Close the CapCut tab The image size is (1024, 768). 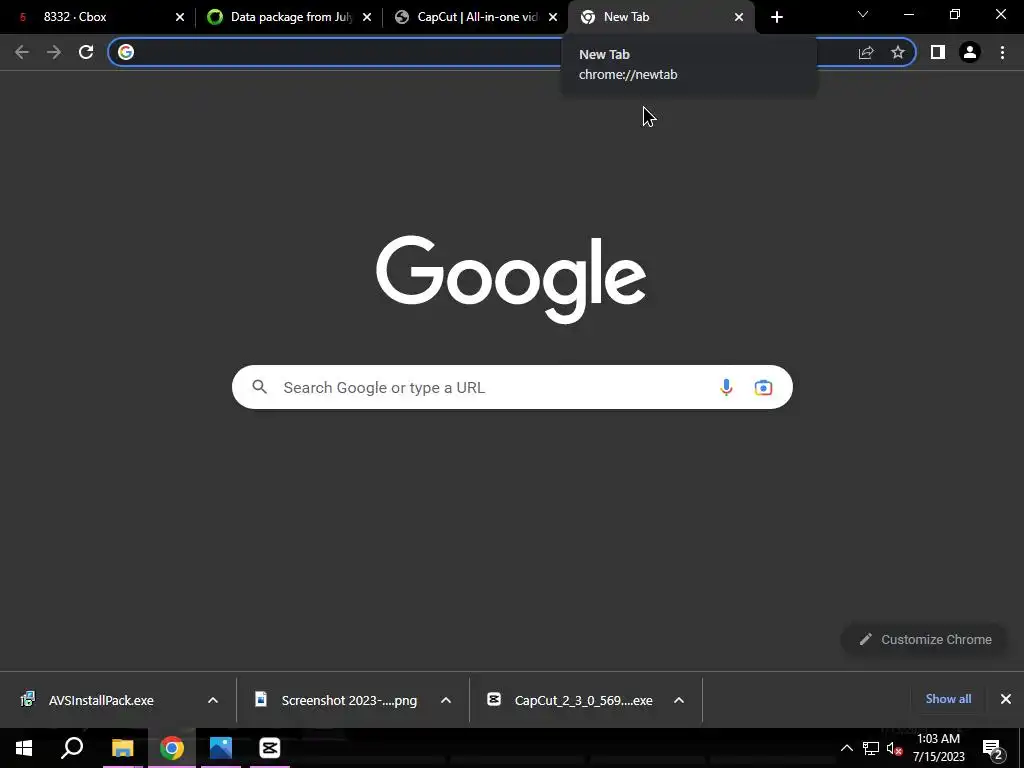coord(553,17)
